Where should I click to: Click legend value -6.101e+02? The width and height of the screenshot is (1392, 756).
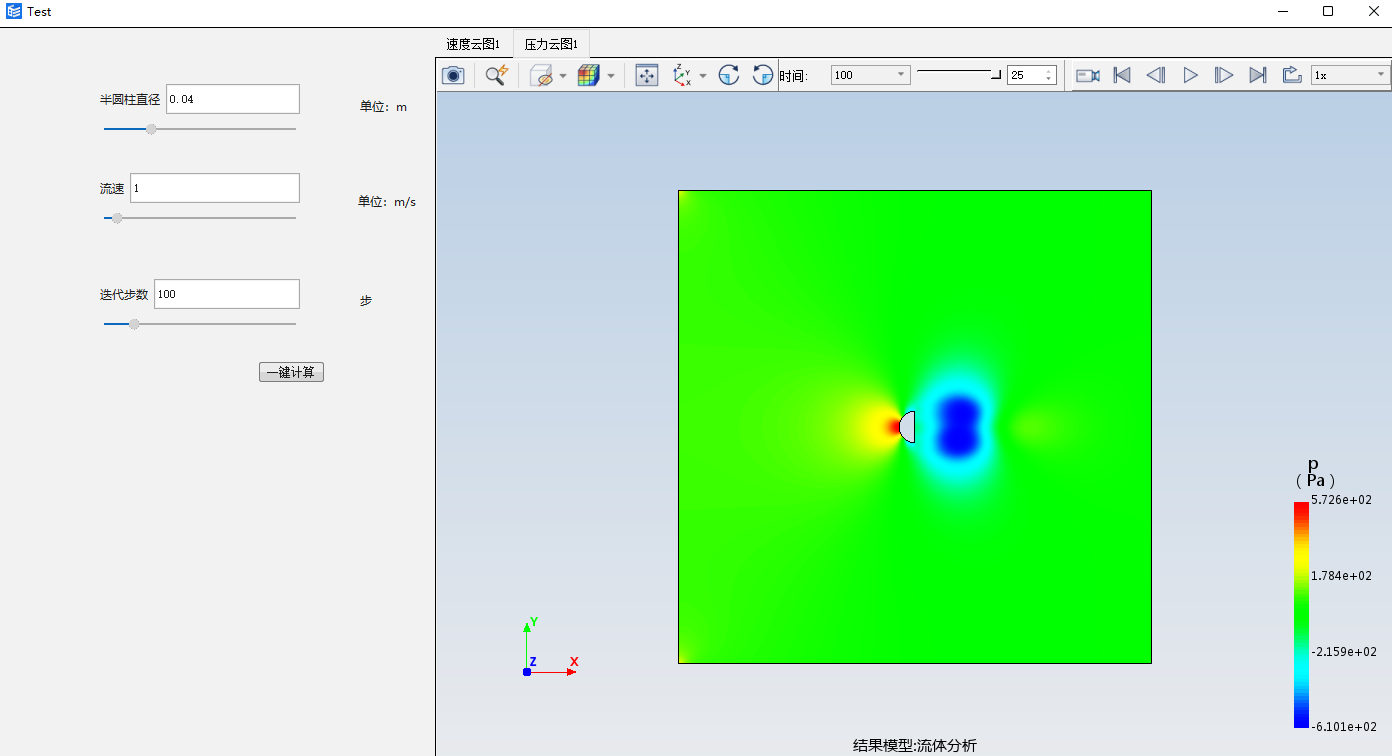tap(1344, 727)
